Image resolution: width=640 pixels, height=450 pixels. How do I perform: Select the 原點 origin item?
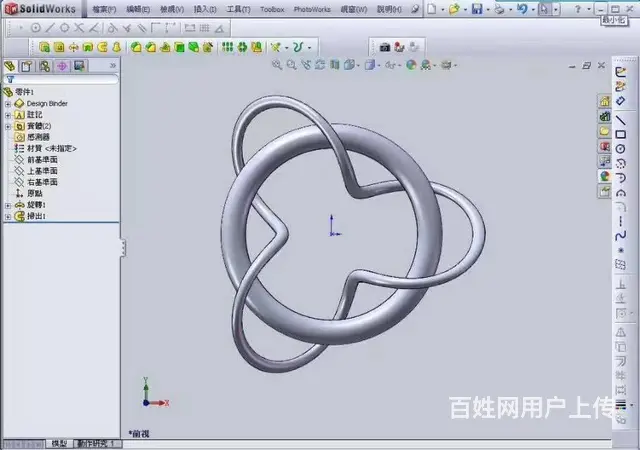click(35, 194)
